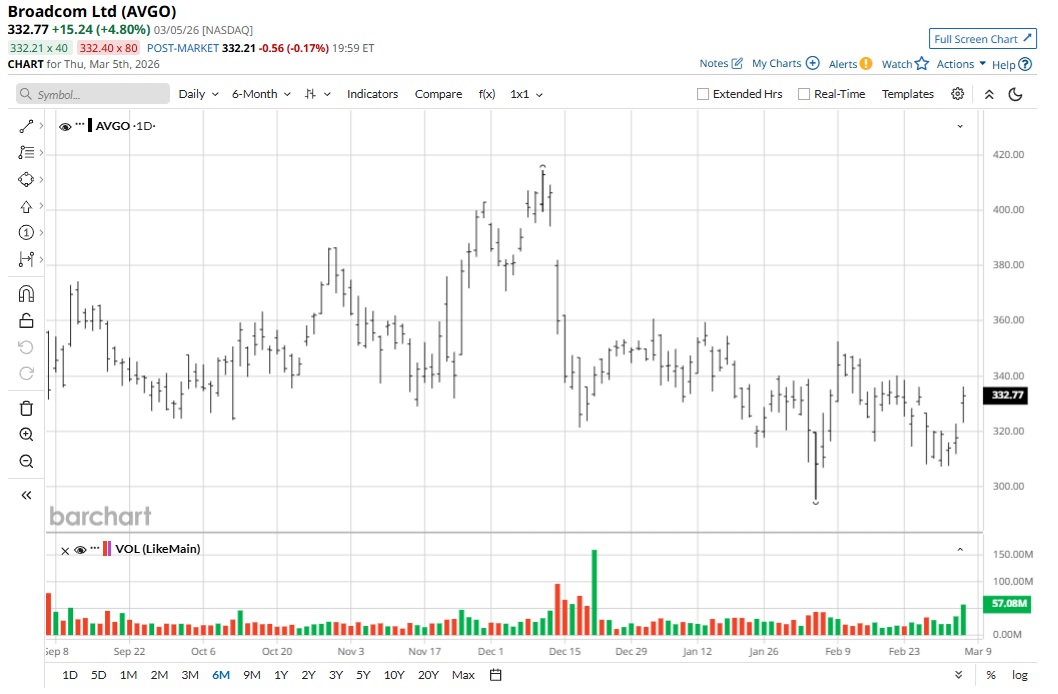
Task: Select the arrow marker tool
Action: pyautogui.click(x=26, y=206)
